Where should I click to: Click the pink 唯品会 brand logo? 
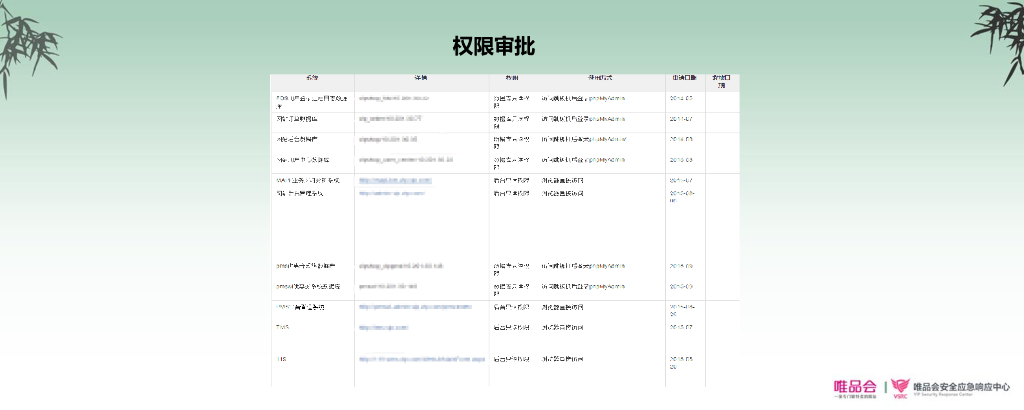pyautogui.click(x=855, y=387)
